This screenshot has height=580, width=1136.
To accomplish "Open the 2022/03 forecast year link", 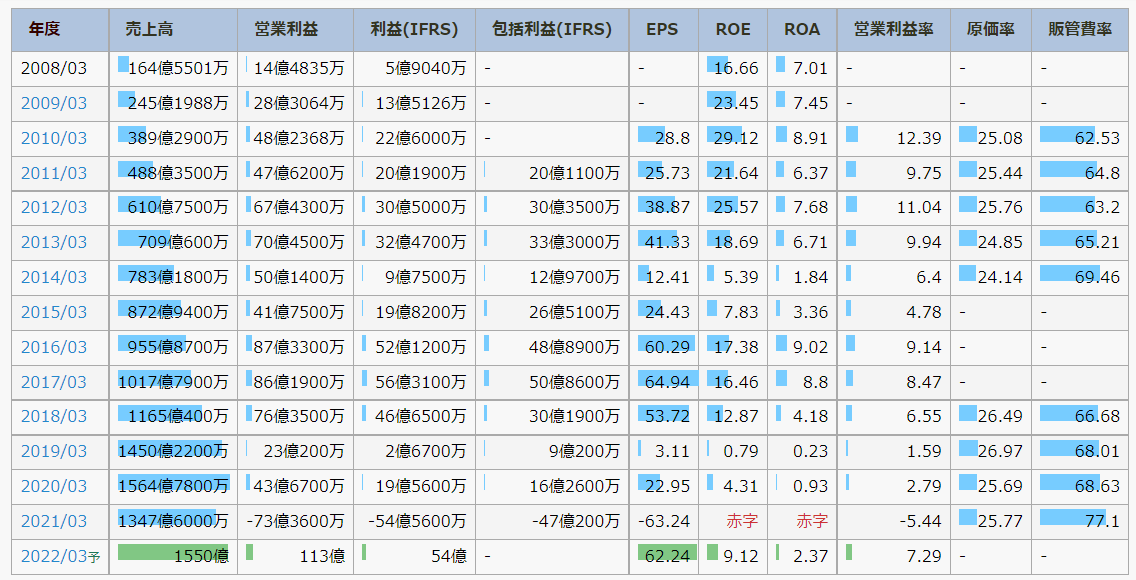I will coord(60,557).
